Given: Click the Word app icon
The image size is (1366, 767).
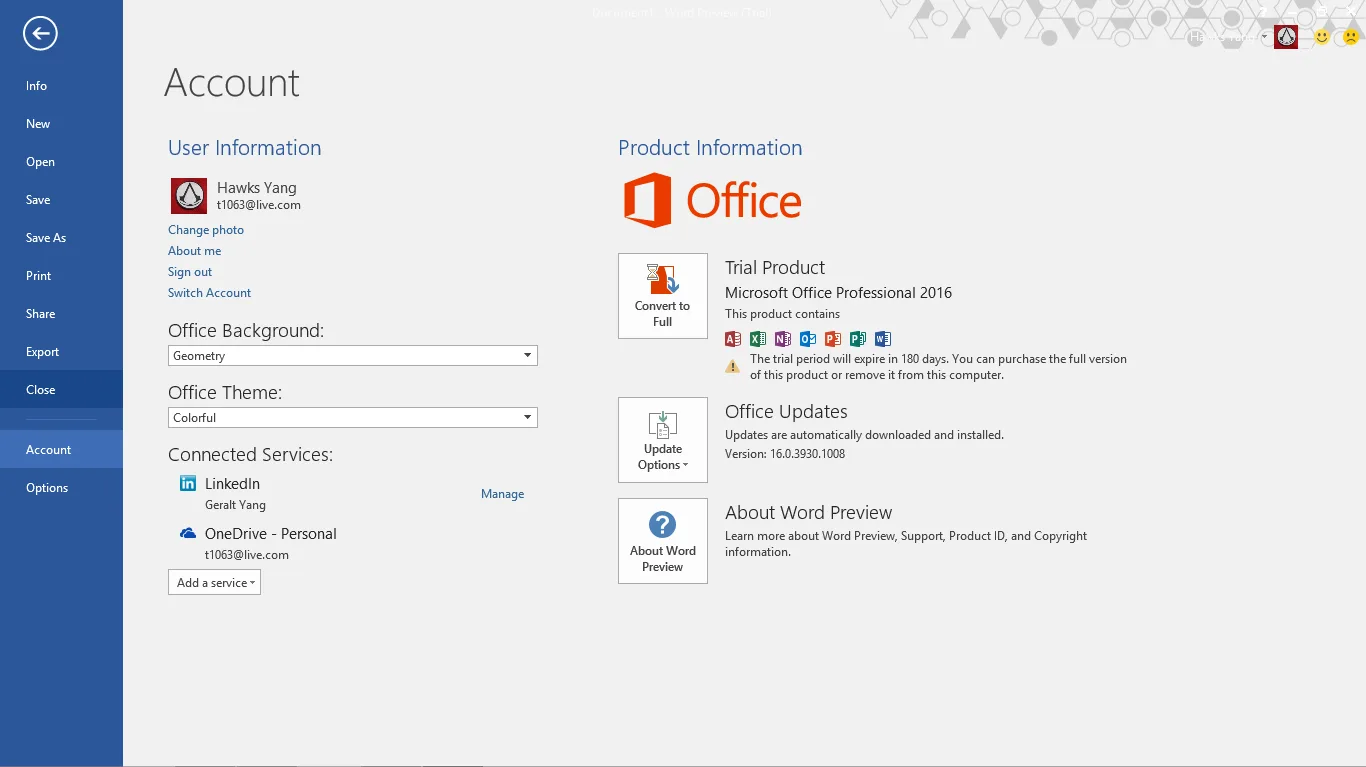Looking at the screenshot, I should pyautogui.click(x=883, y=339).
